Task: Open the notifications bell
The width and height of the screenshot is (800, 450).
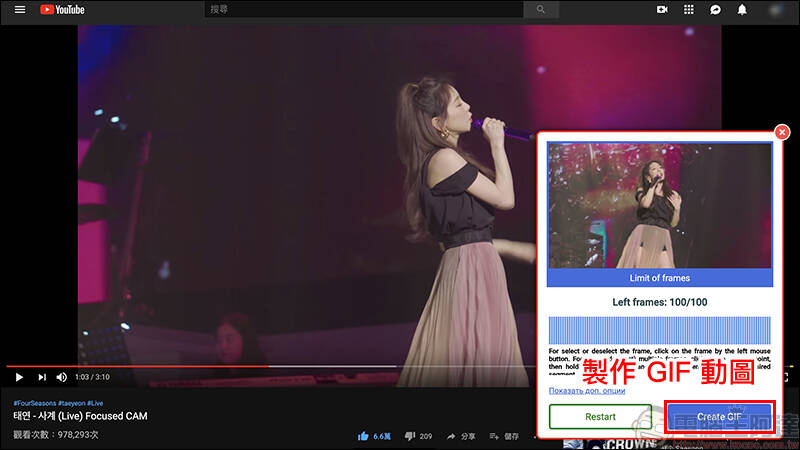Action: pos(742,9)
